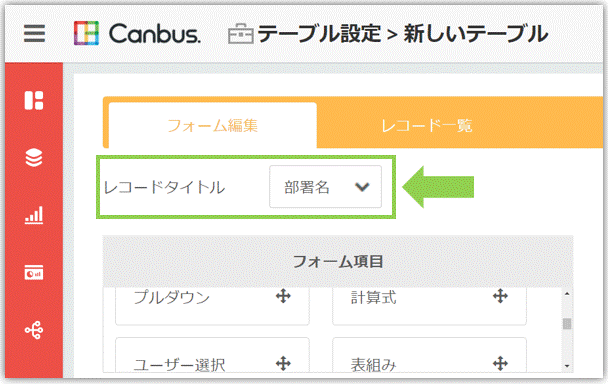
Task: Click the chevron arrow next to 部署名
Action: coord(362,187)
